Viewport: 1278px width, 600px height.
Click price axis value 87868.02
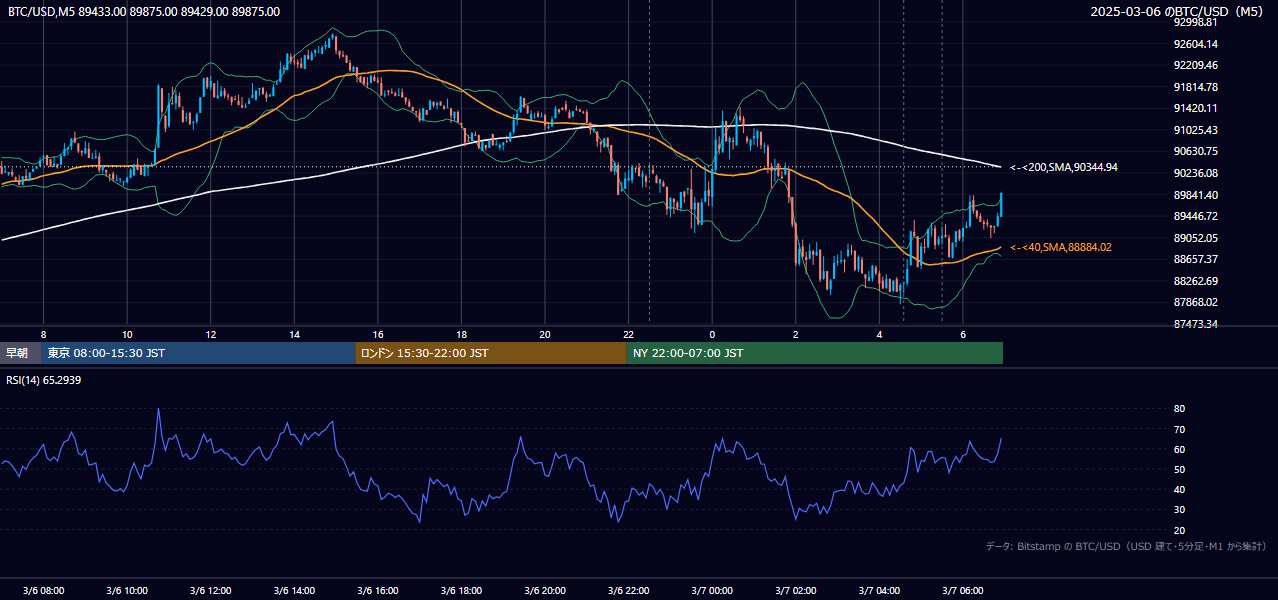1195,302
